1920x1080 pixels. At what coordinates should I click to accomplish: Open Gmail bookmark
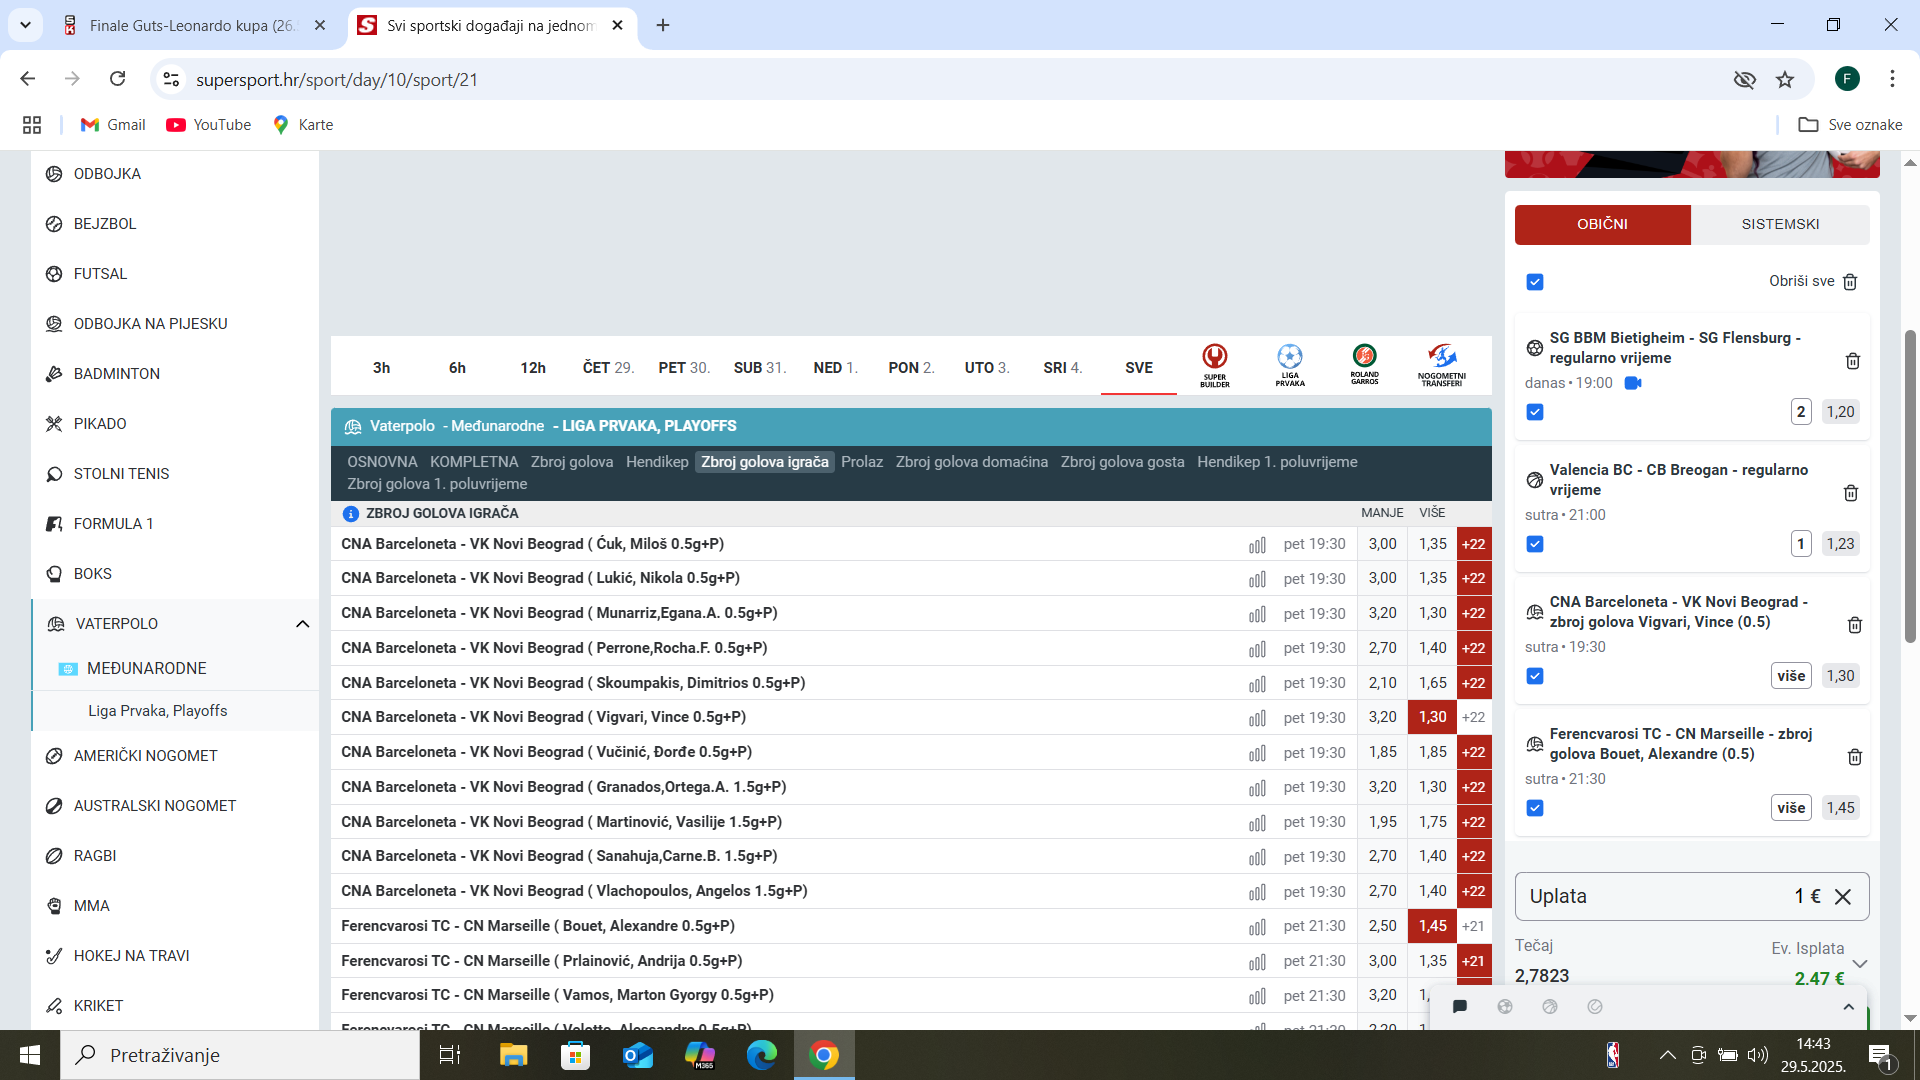[x=113, y=125]
